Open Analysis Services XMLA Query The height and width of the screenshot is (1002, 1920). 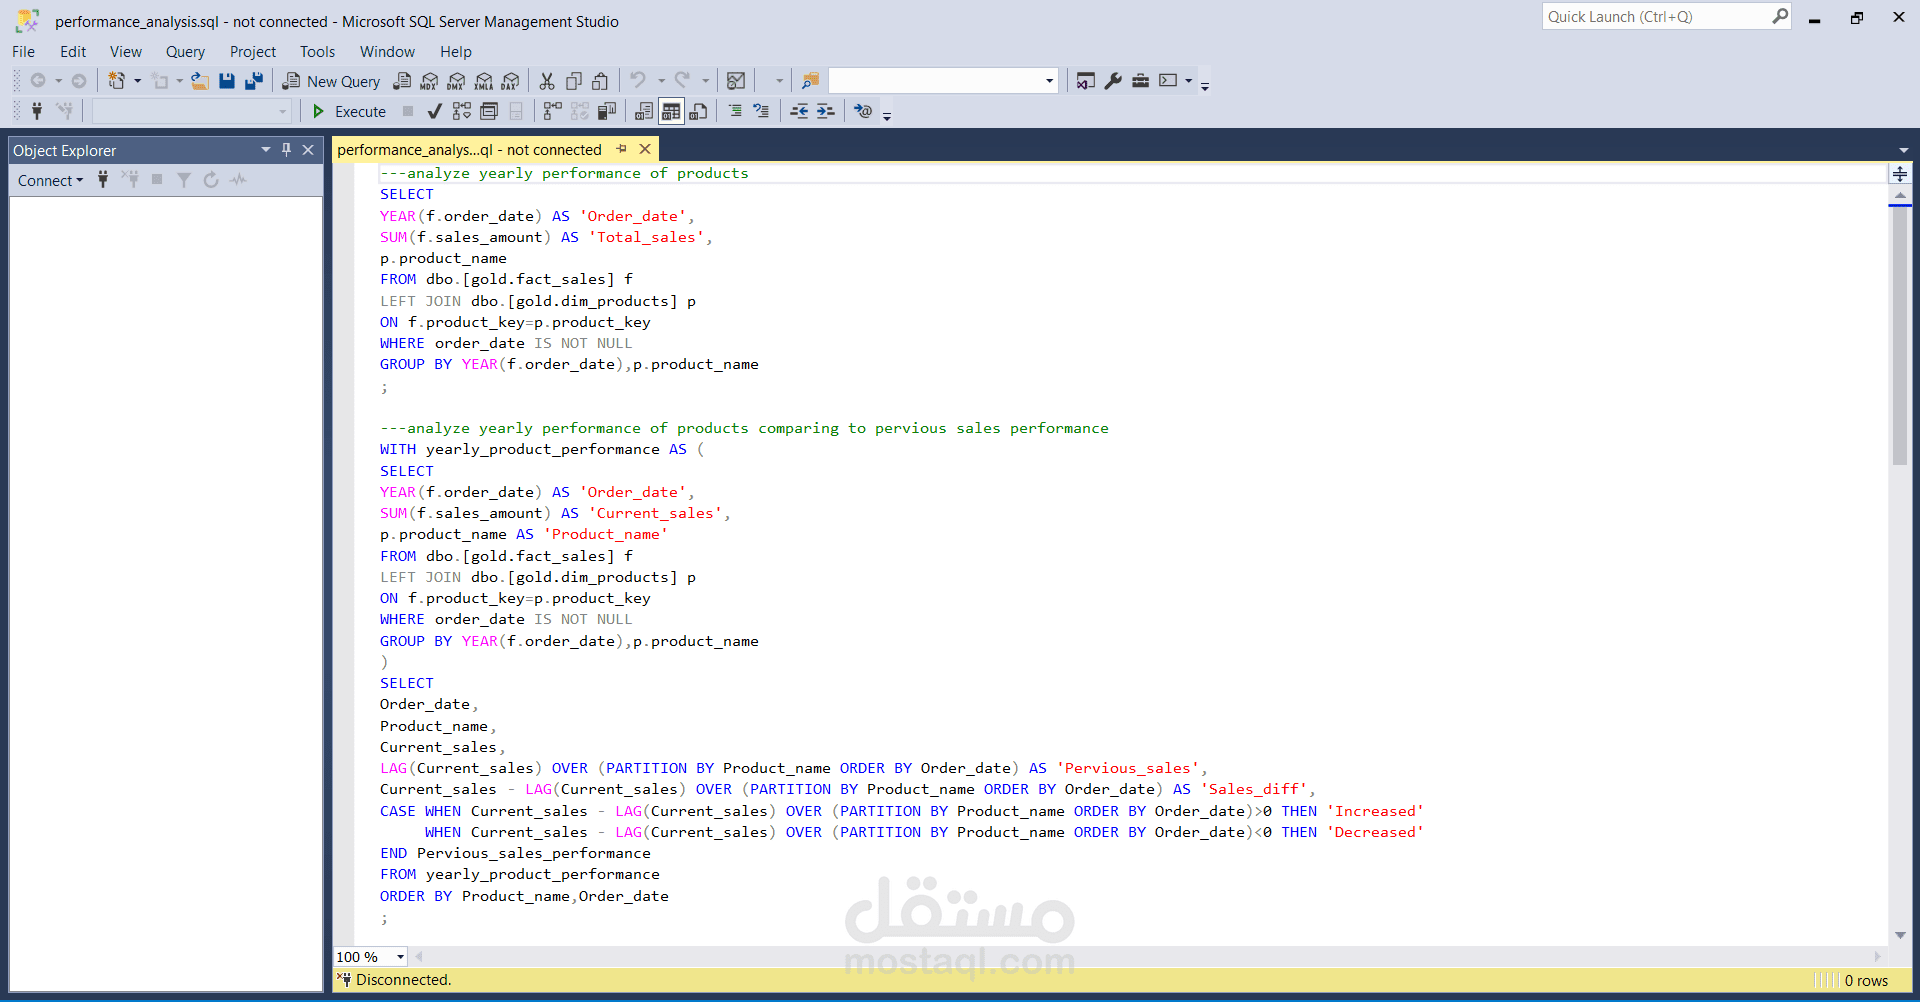point(484,81)
